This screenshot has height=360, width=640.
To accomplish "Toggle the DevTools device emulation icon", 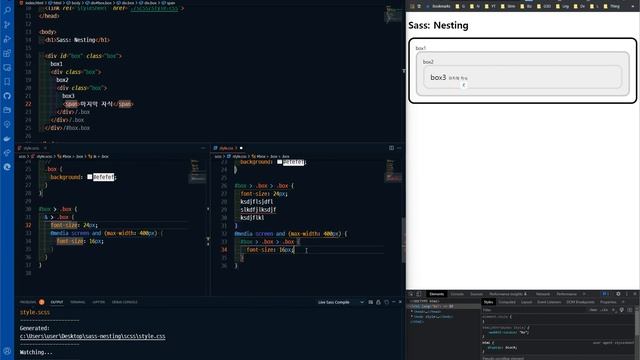I will 419,294.
